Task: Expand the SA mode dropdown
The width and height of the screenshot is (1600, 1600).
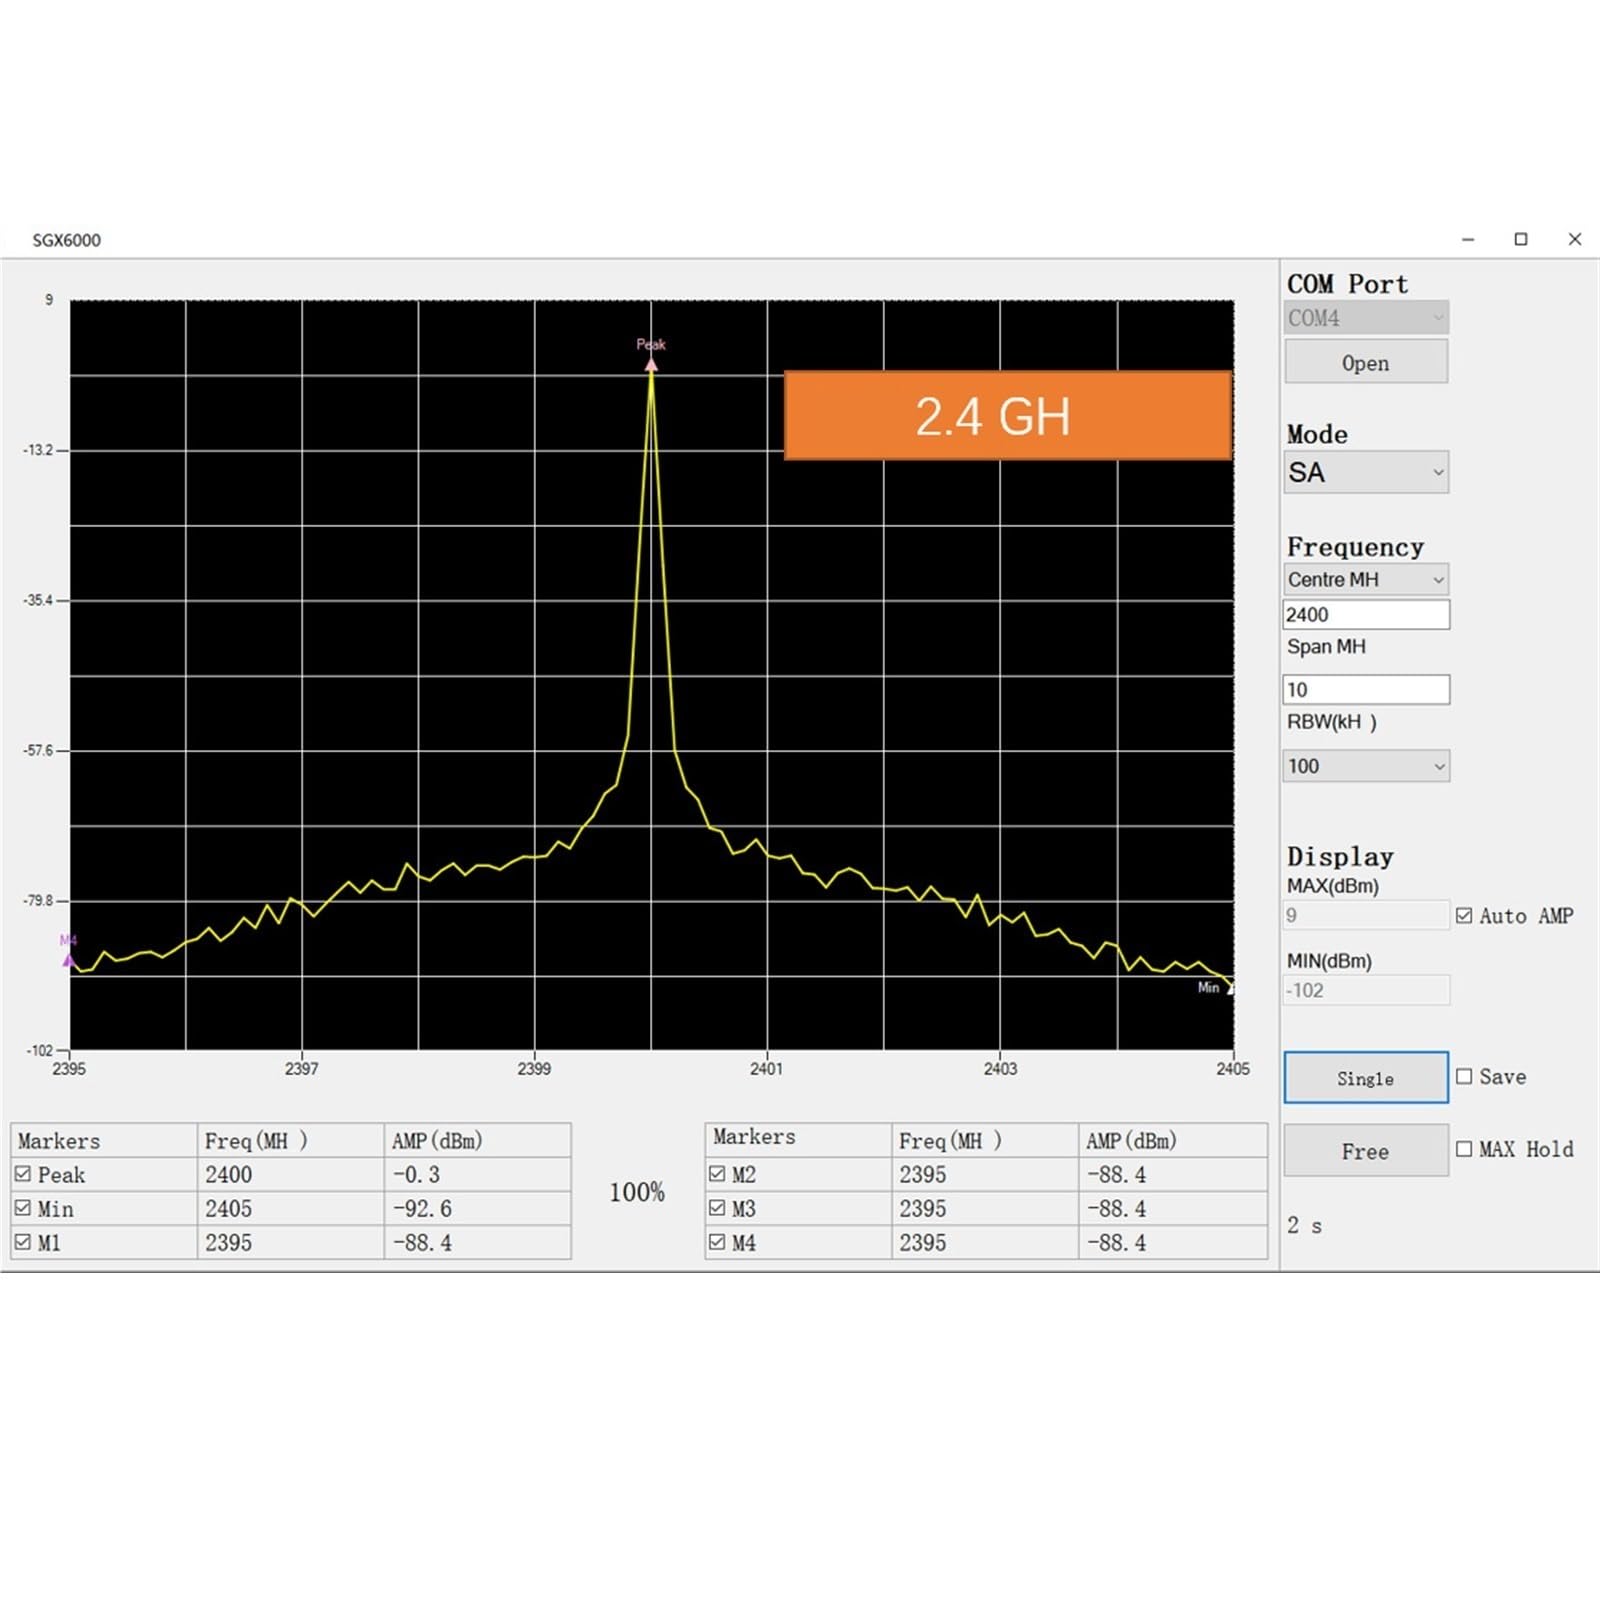Action: [1366, 472]
